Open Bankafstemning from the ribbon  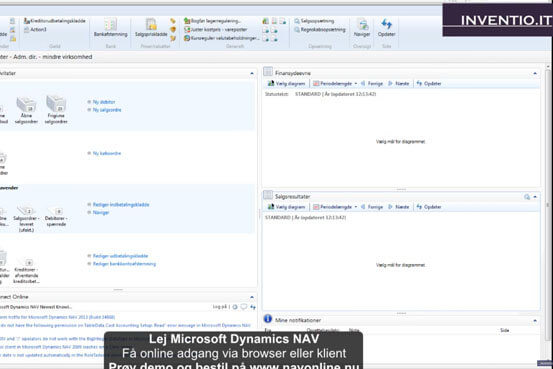[110, 28]
